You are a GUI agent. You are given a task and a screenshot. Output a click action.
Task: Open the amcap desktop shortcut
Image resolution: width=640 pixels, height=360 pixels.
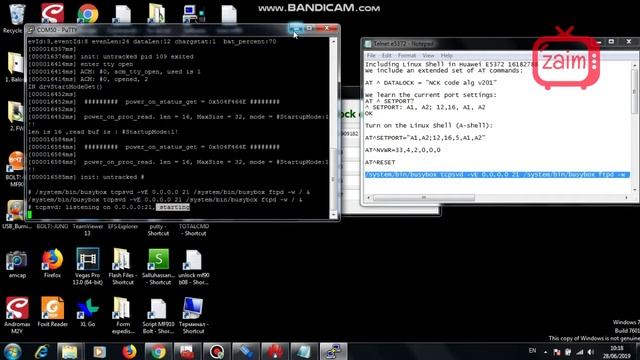pyautogui.click(x=17, y=264)
